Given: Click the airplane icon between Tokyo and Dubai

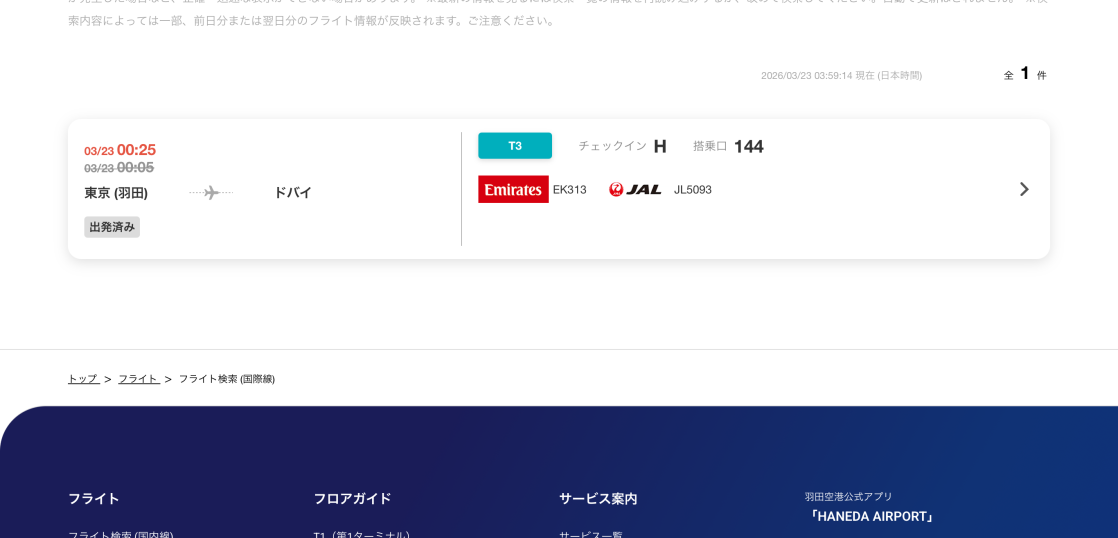Looking at the screenshot, I should [211, 193].
